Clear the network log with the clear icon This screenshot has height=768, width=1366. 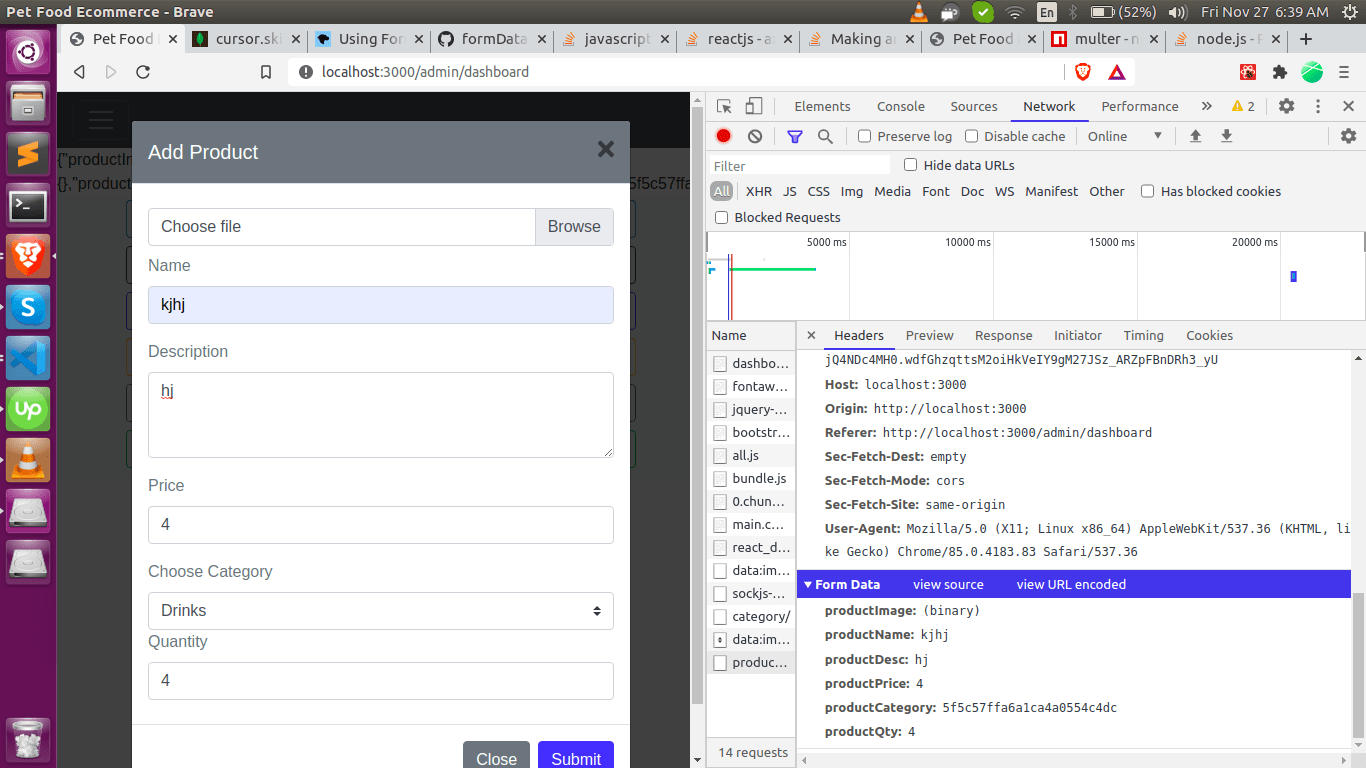pyautogui.click(x=755, y=136)
